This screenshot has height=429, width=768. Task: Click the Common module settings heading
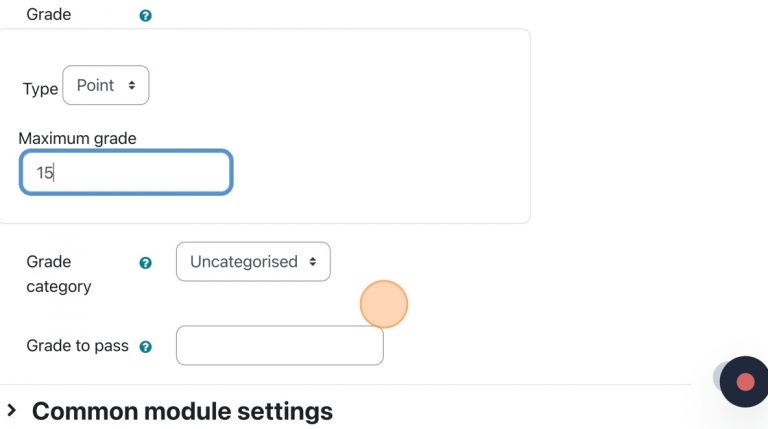pos(182,410)
